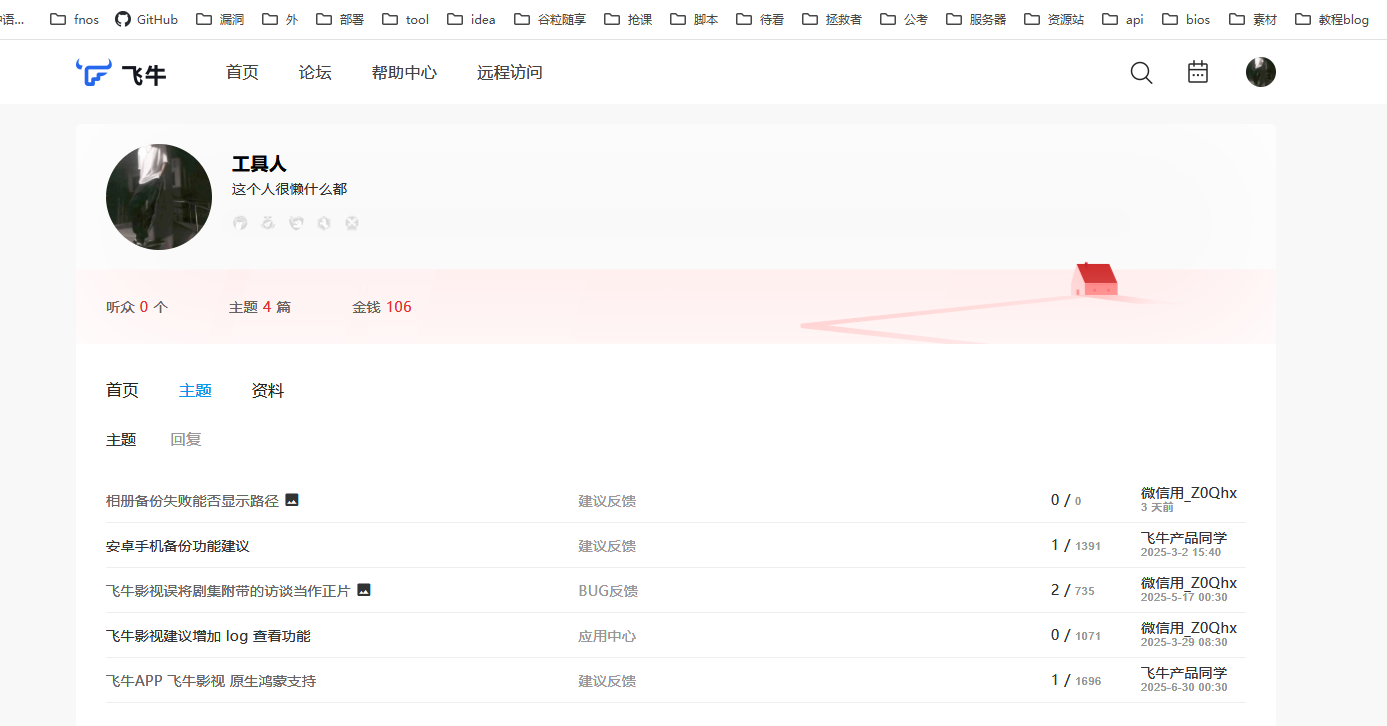The height and width of the screenshot is (726, 1387).
Task: Go to 首页 in the top navigation
Action: [x=242, y=73]
